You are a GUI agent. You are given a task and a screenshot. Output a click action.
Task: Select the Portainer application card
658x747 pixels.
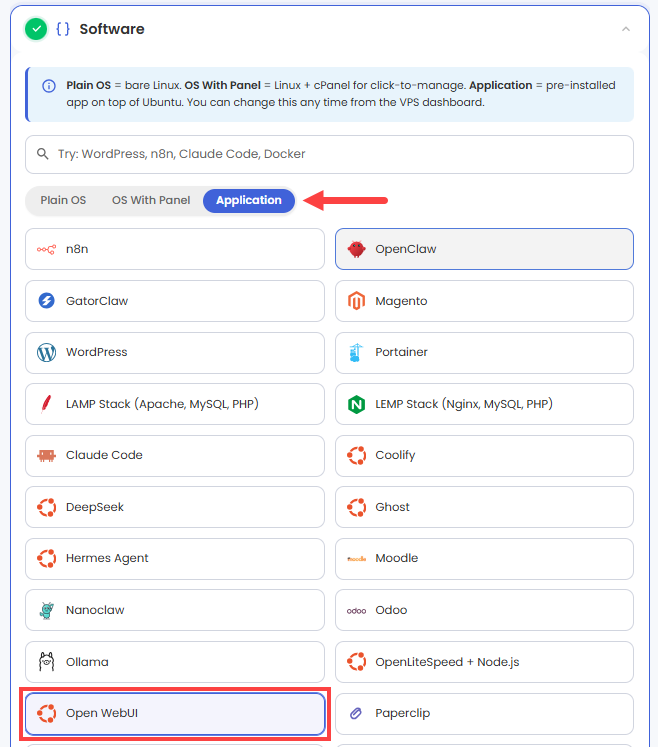[484, 353]
